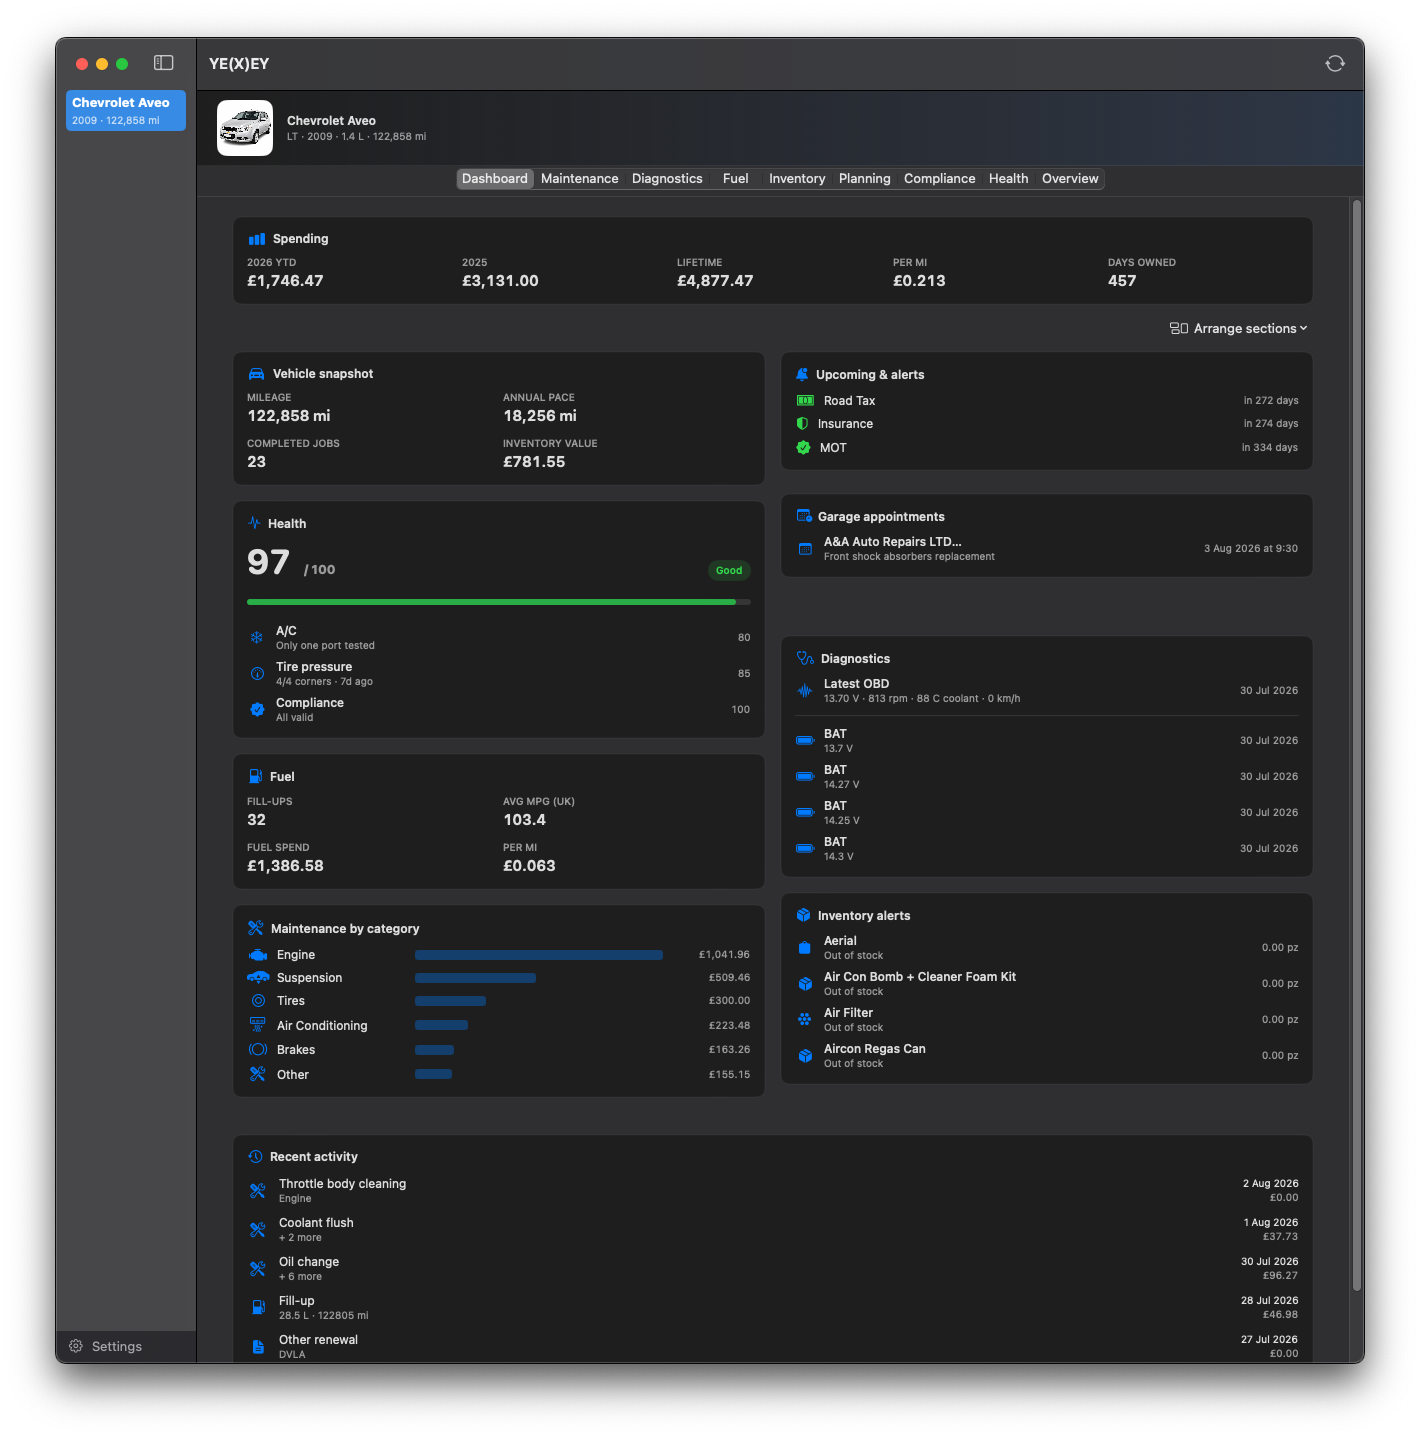Select the Compliance tab
Image resolution: width=1420 pixels, height=1437 pixels.
tap(940, 179)
